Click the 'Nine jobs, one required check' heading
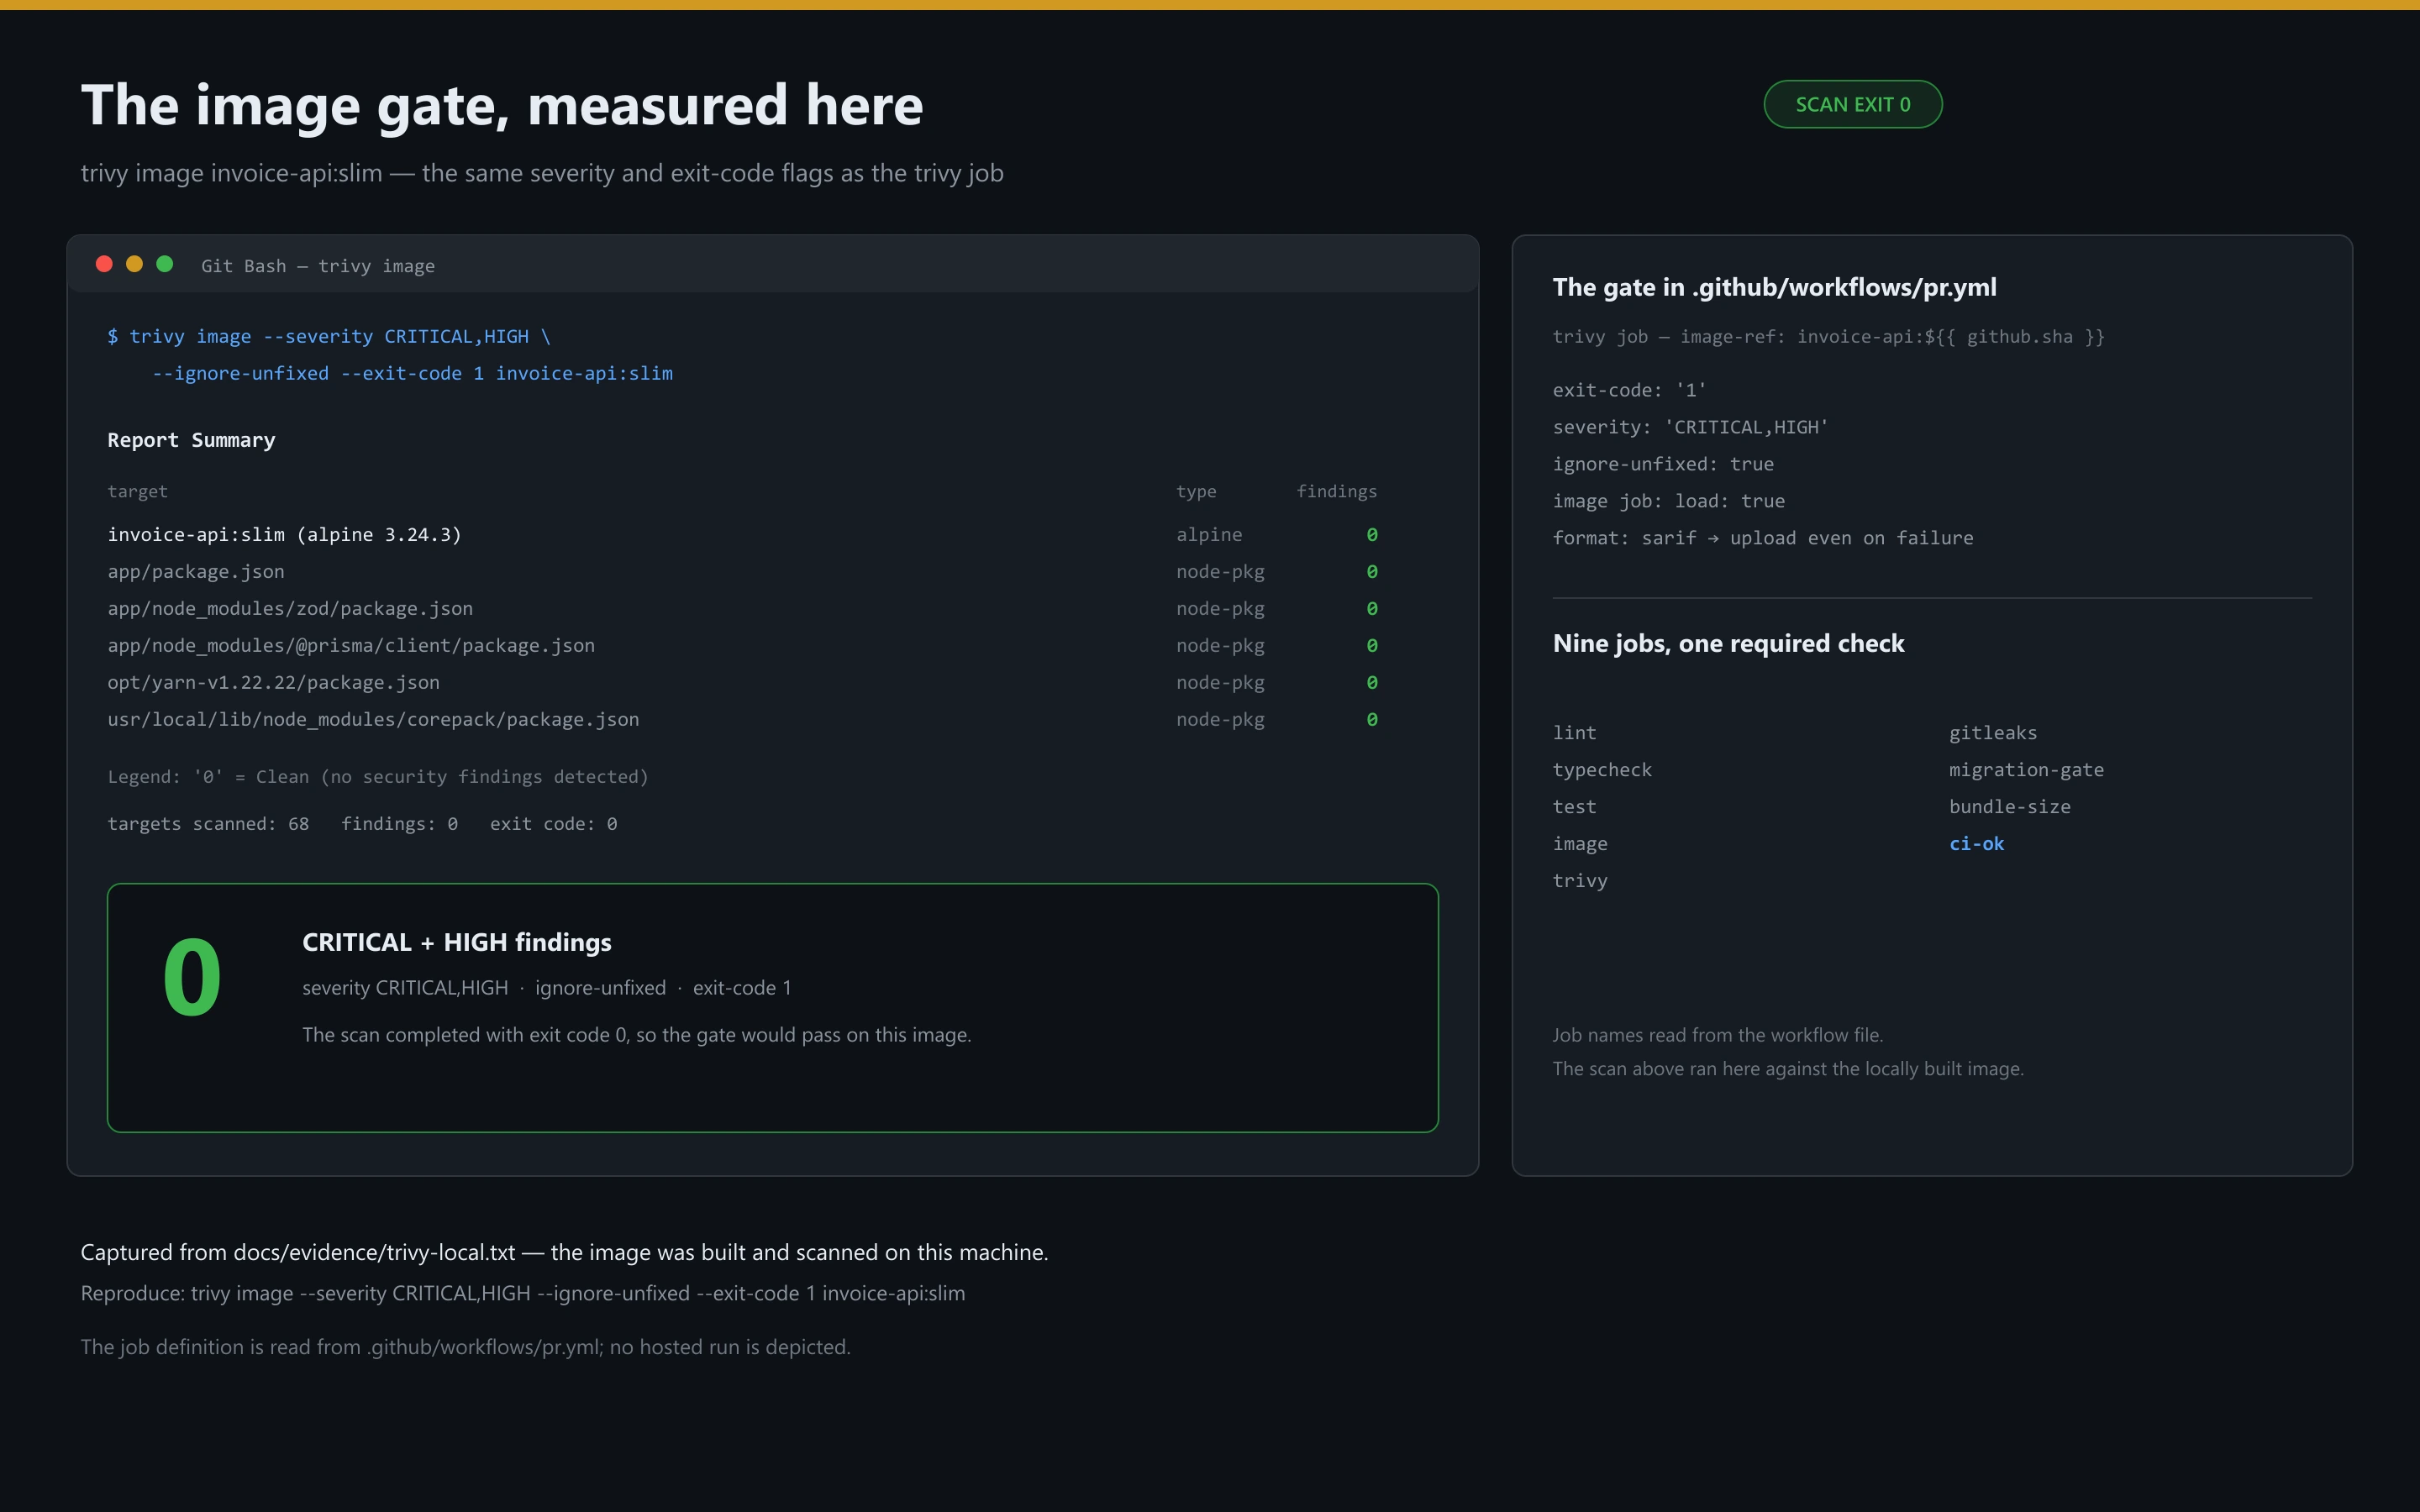 click(x=1728, y=644)
